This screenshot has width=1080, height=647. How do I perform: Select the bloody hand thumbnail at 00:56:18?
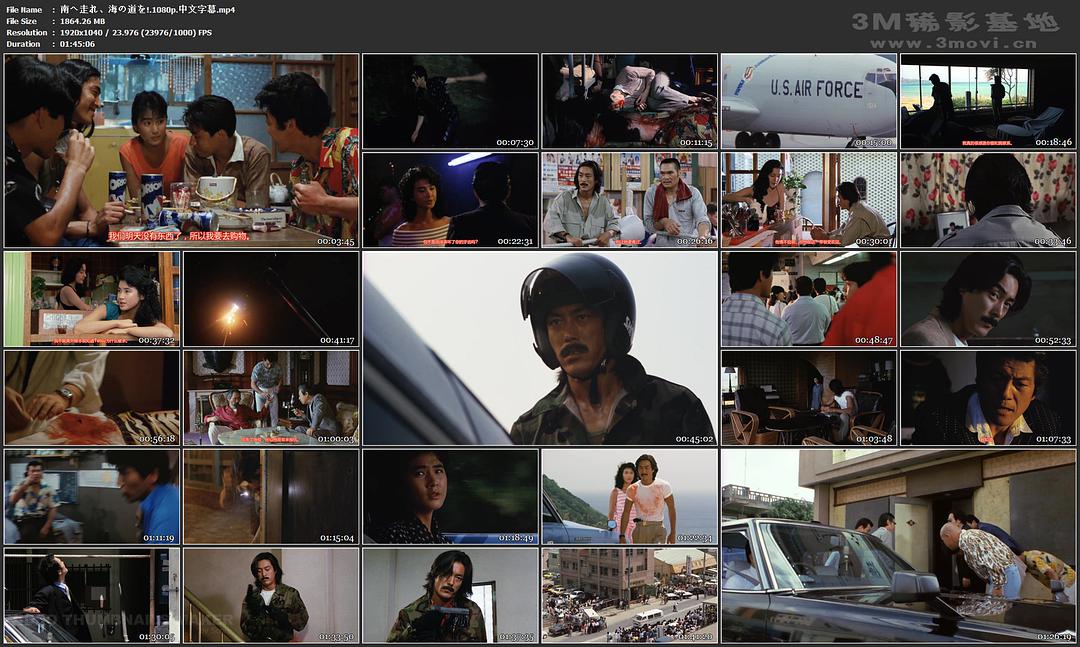(x=92, y=397)
